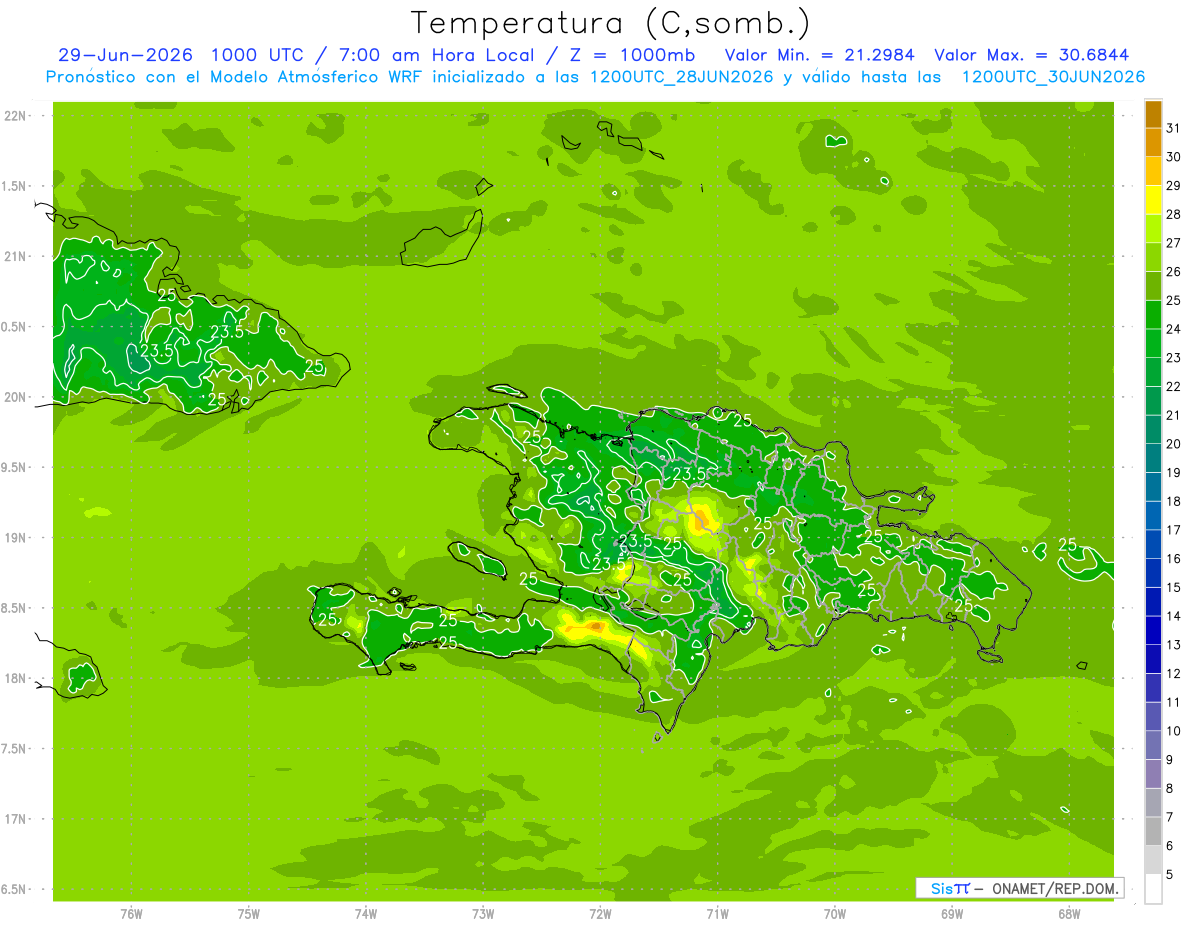The width and height of the screenshot is (1200, 927).
Task: Click the "18N" latitude axis label
Action: tap(17, 678)
